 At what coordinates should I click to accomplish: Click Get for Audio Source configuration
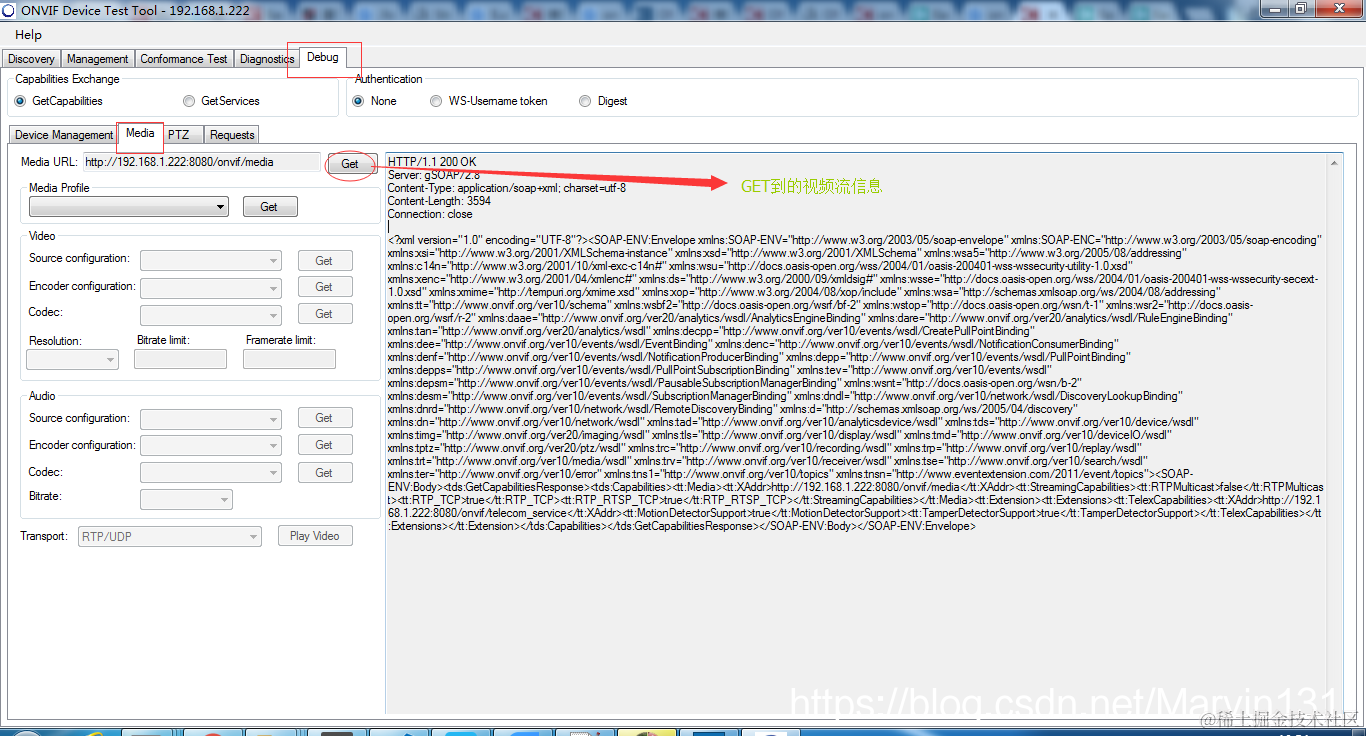[324, 418]
